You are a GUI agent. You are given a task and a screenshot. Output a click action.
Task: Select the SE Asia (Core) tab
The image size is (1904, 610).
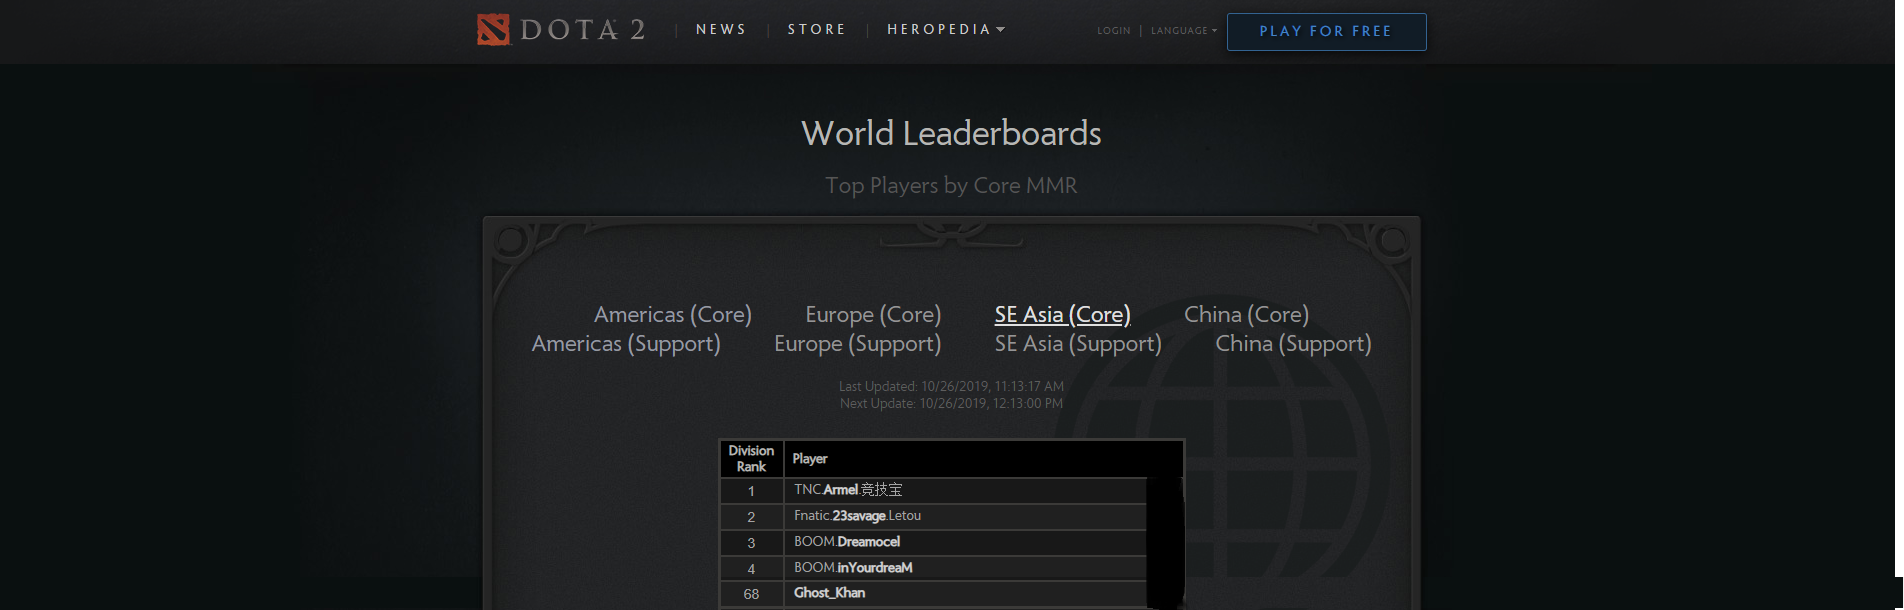(1062, 314)
